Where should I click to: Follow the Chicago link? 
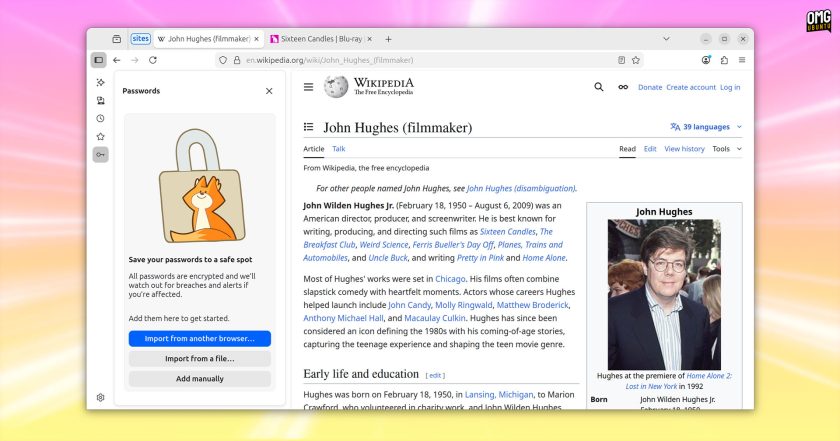click(450, 279)
